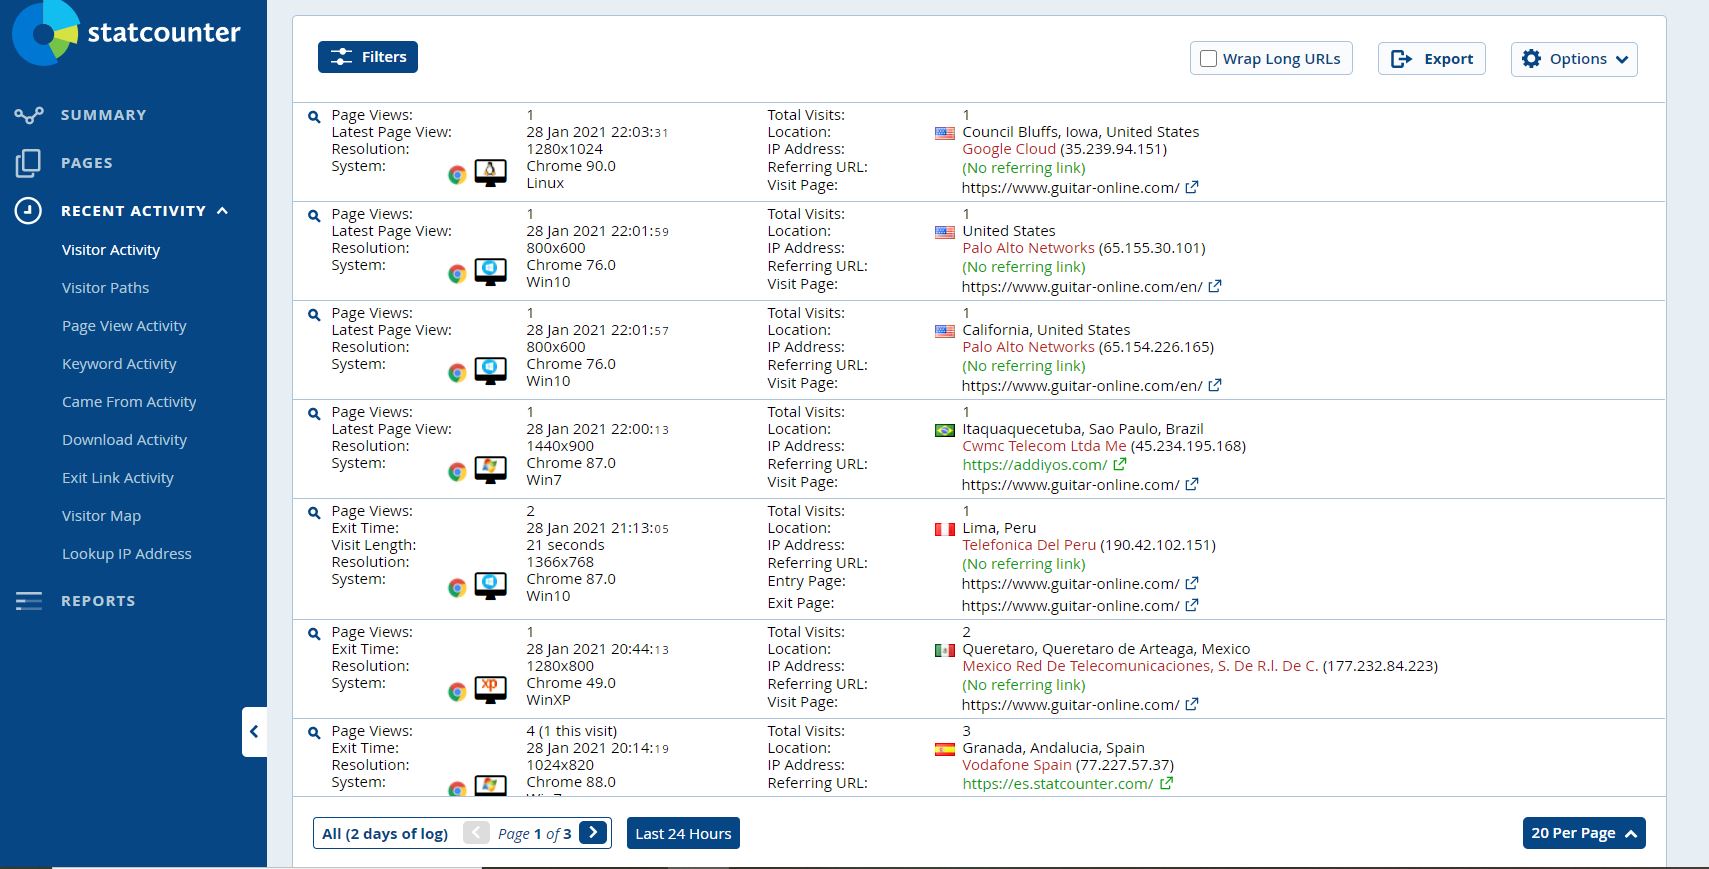Viewport: 1709px width, 869px height.
Task: Open the Summary section icon
Action: (x=29, y=115)
